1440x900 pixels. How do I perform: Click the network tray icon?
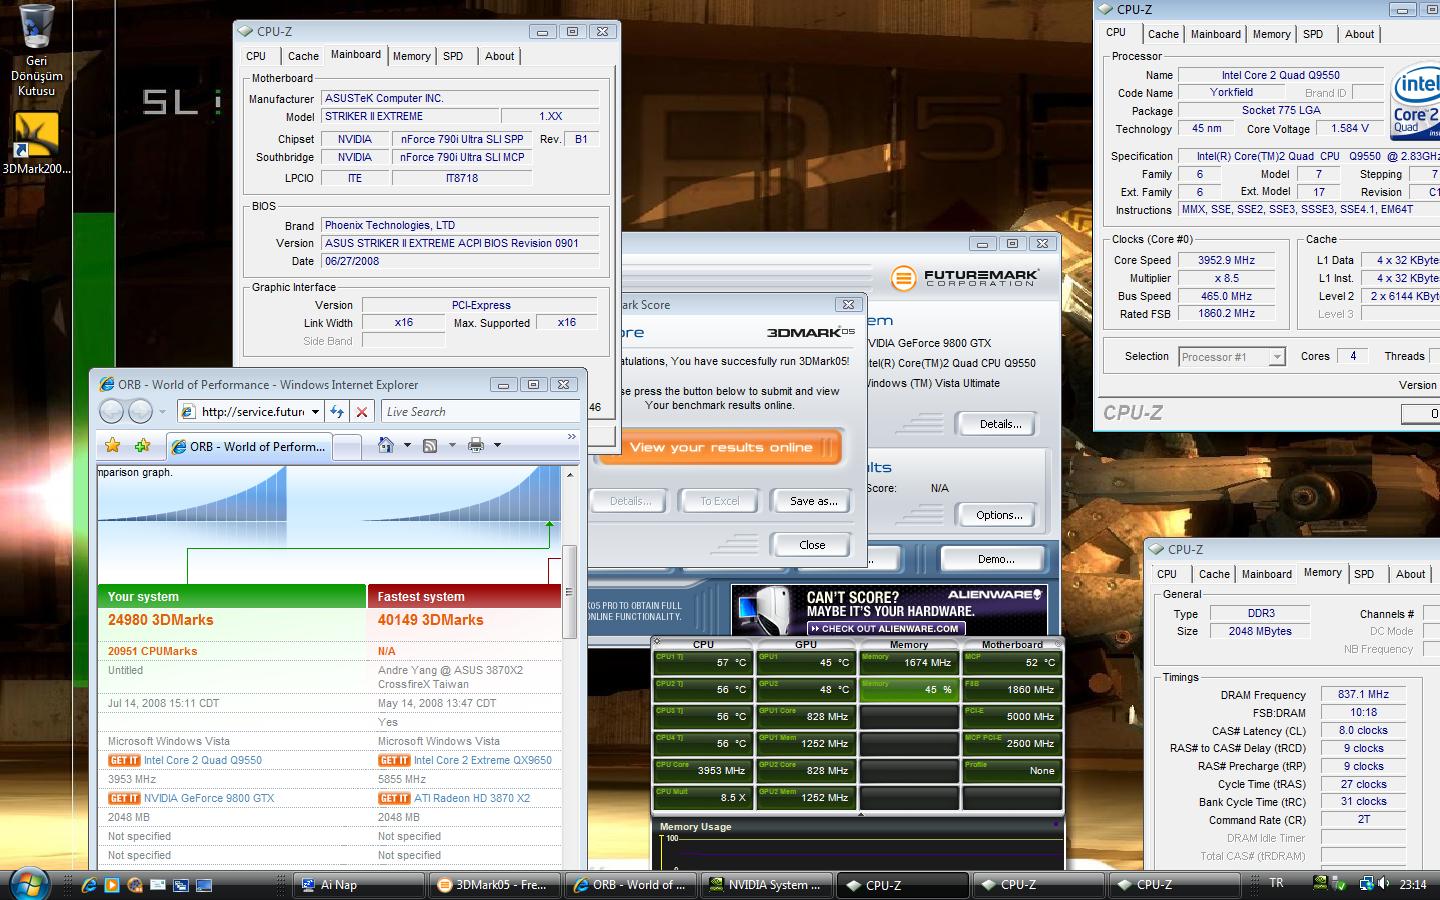[x=1366, y=884]
